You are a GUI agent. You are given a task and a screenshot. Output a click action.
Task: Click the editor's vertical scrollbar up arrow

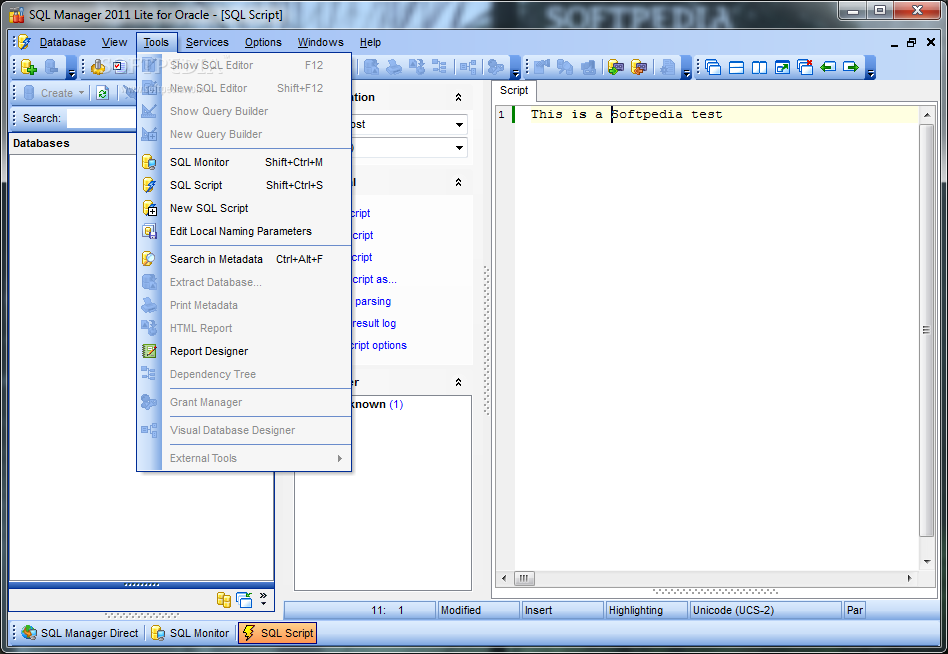coord(927,115)
